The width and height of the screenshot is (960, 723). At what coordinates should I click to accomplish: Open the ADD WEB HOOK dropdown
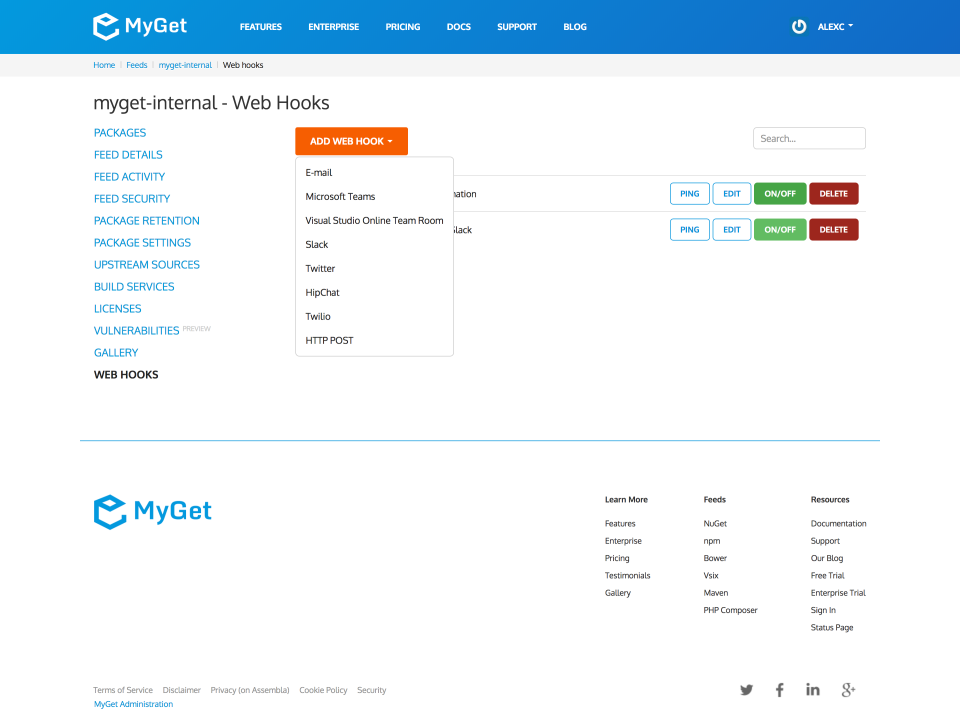coord(351,141)
